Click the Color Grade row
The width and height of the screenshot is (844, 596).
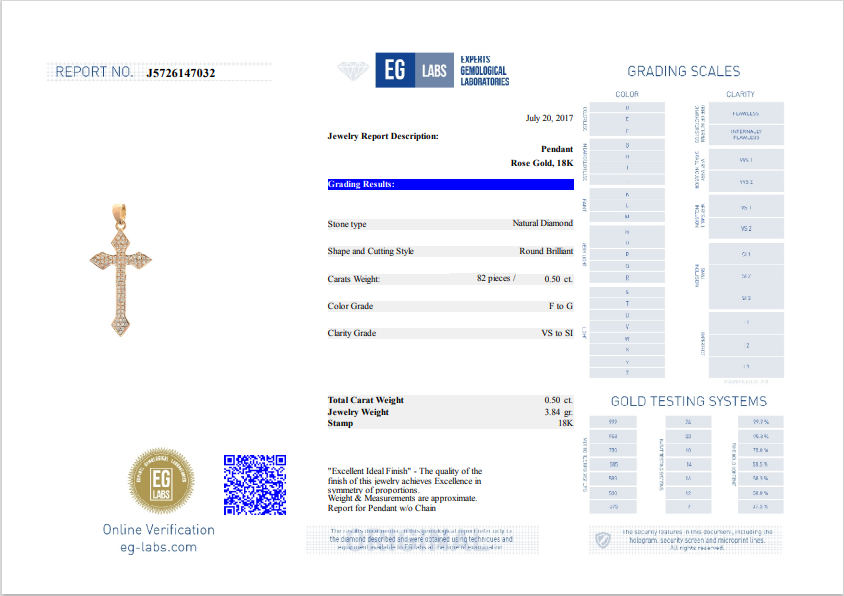pos(450,306)
